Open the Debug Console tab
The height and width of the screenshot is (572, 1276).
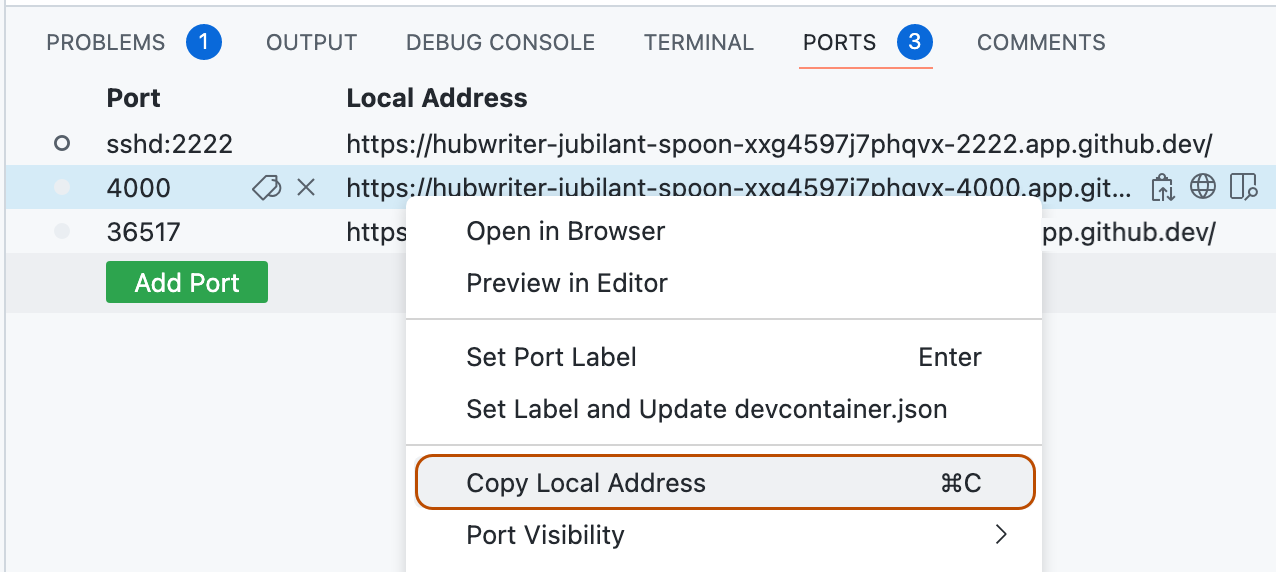coord(500,43)
